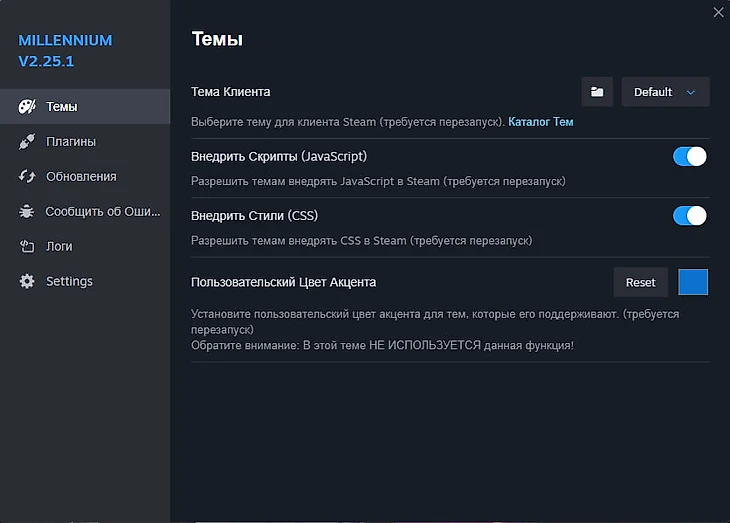Switch to the Обновления section label

pyautogui.click(x=81, y=177)
